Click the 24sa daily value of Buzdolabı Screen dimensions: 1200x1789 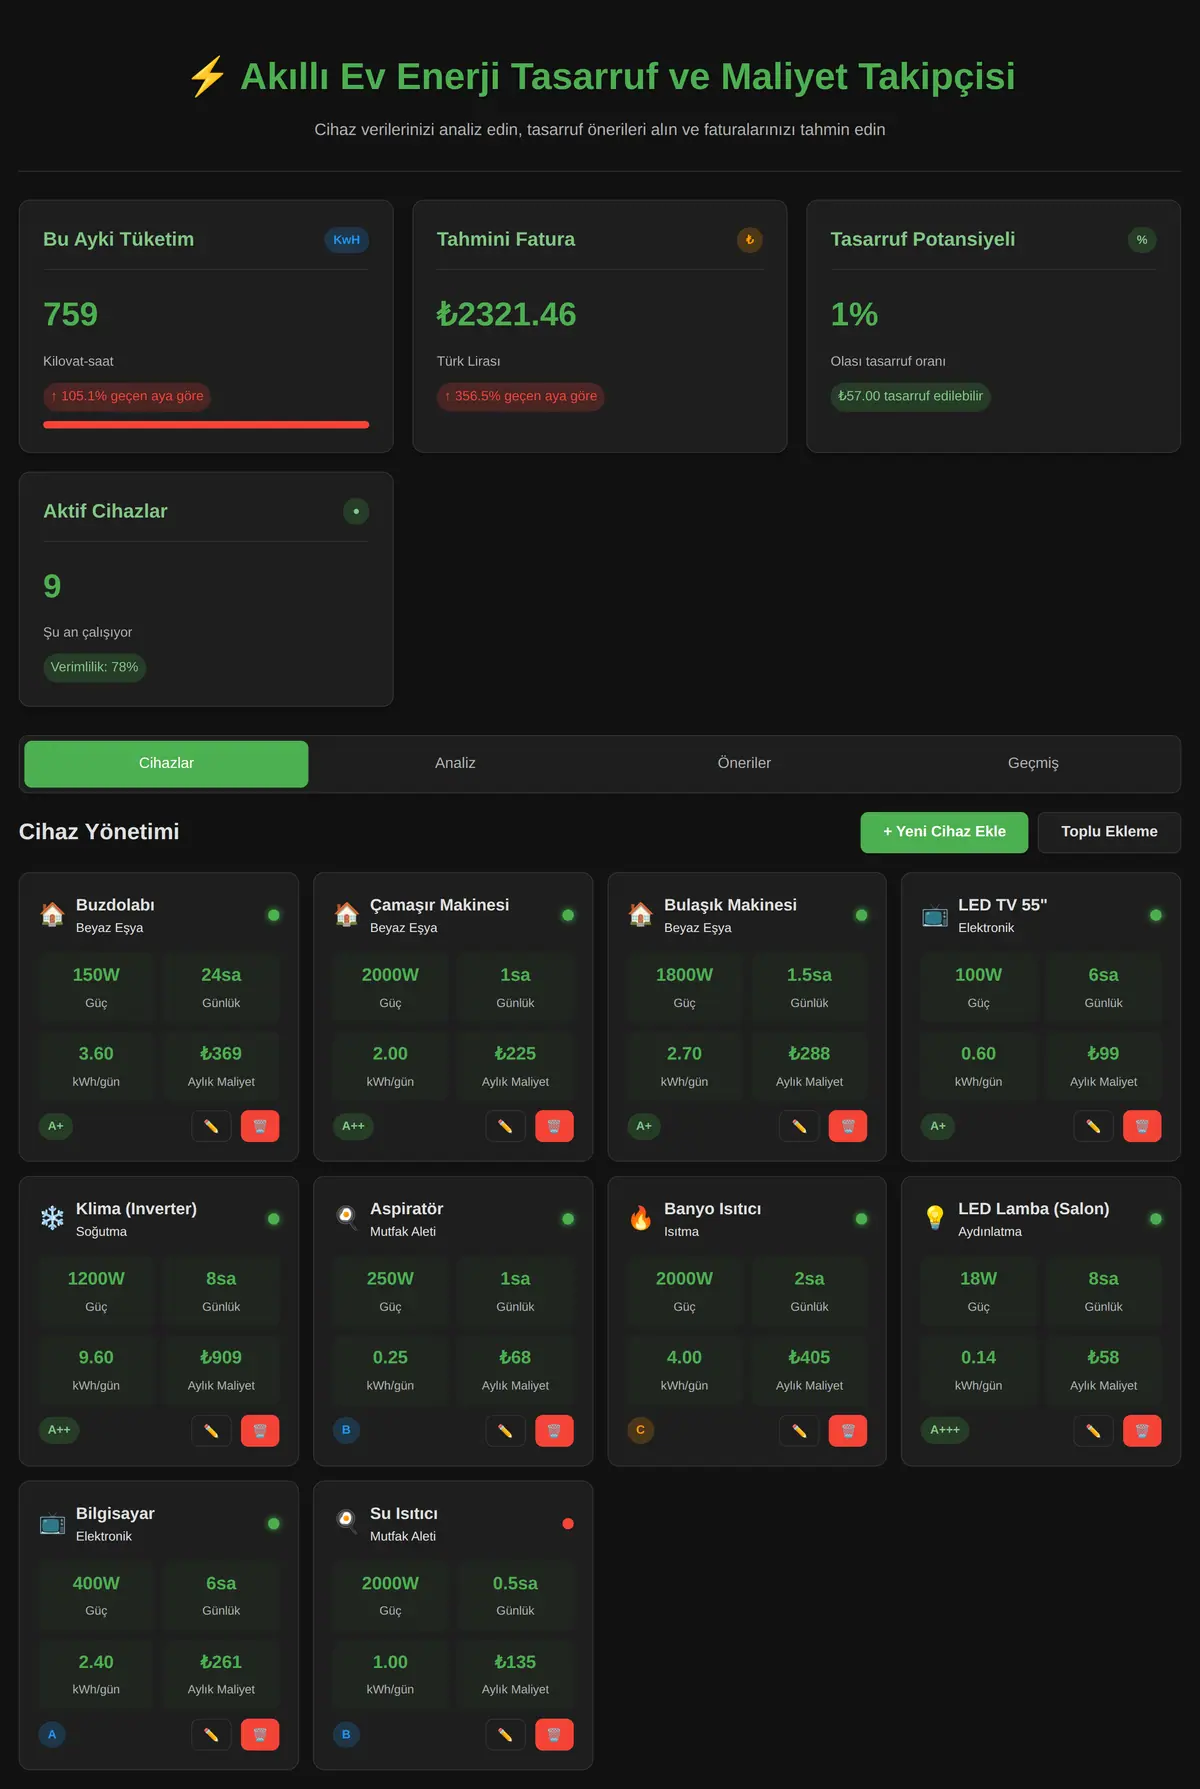[x=221, y=975]
